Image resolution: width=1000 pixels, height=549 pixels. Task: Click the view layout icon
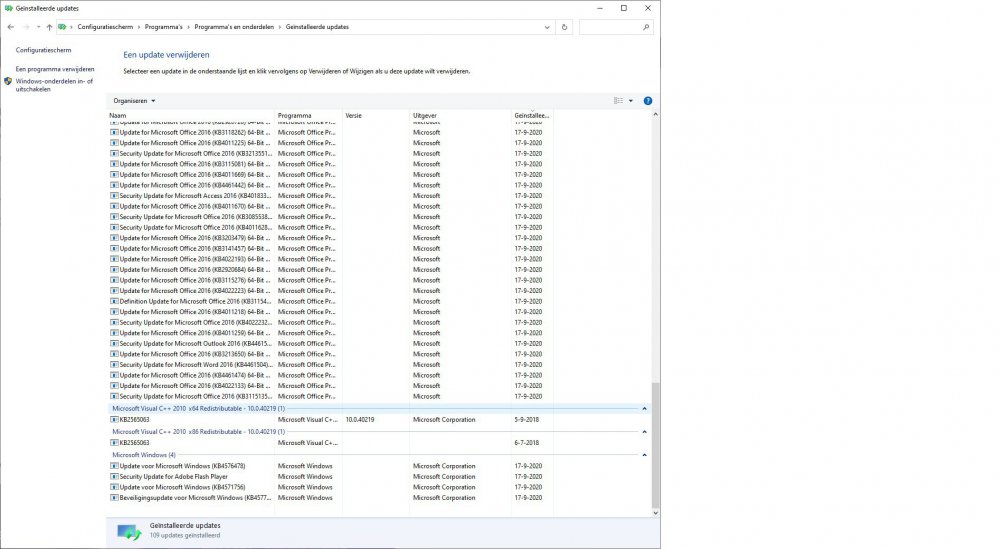[x=619, y=101]
